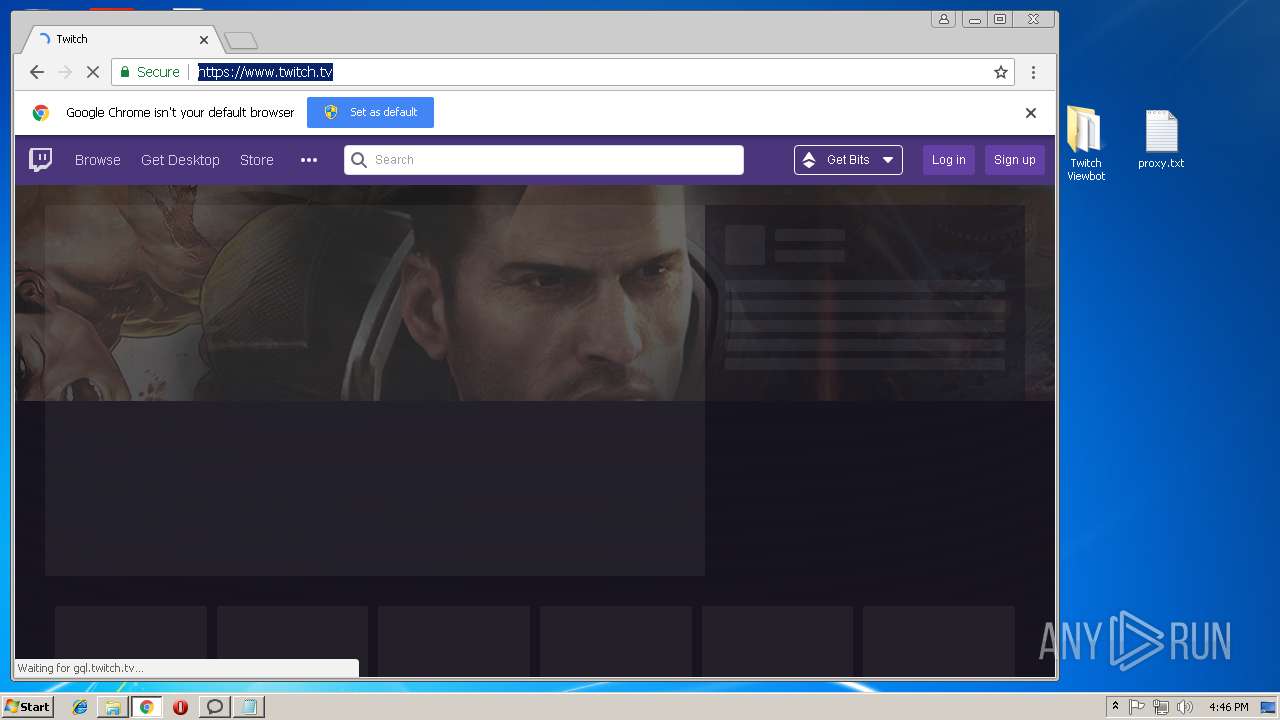Select the proxy.txt desktop file
The height and width of the screenshot is (720, 1280).
tap(1161, 139)
